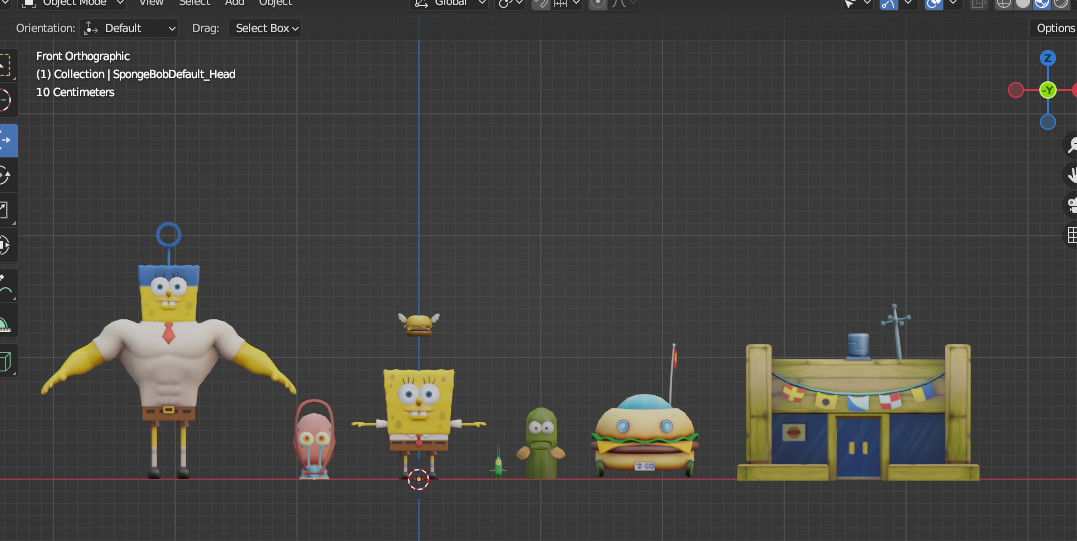Select the blue ring above muscular SpongeBob
The height and width of the screenshot is (541, 1077).
click(168, 235)
